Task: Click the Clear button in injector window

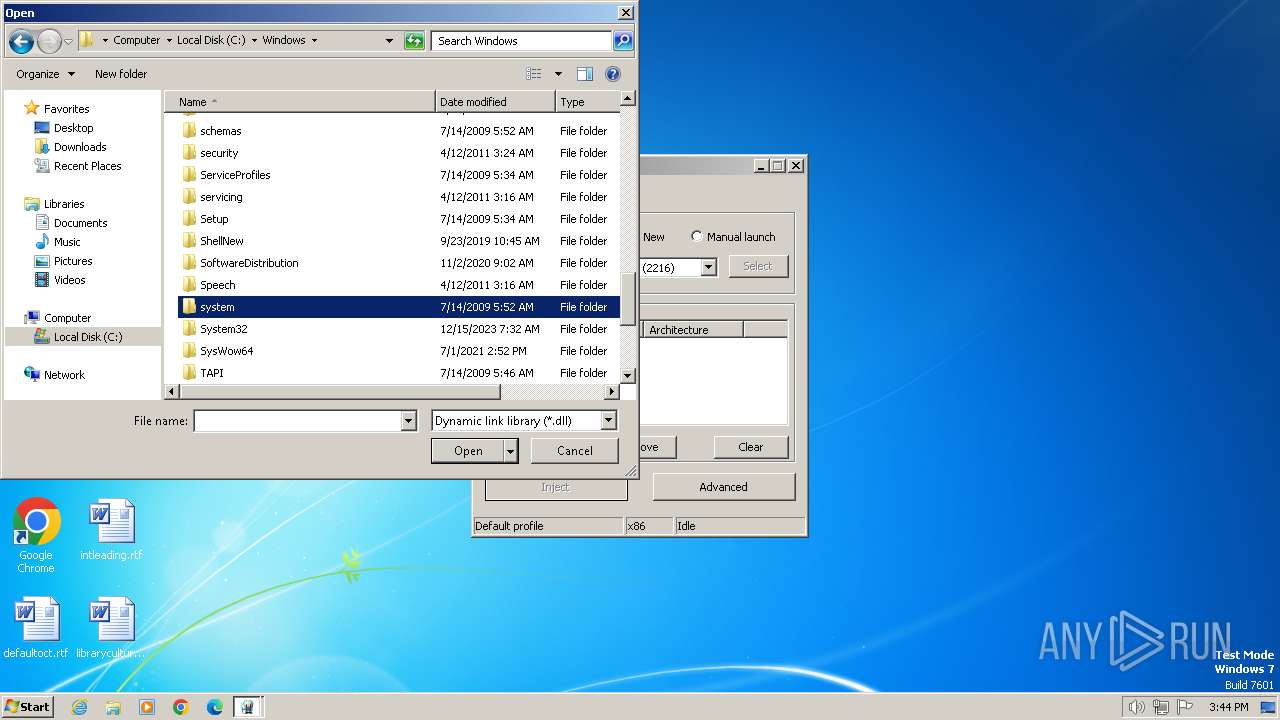Action: point(751,447)
